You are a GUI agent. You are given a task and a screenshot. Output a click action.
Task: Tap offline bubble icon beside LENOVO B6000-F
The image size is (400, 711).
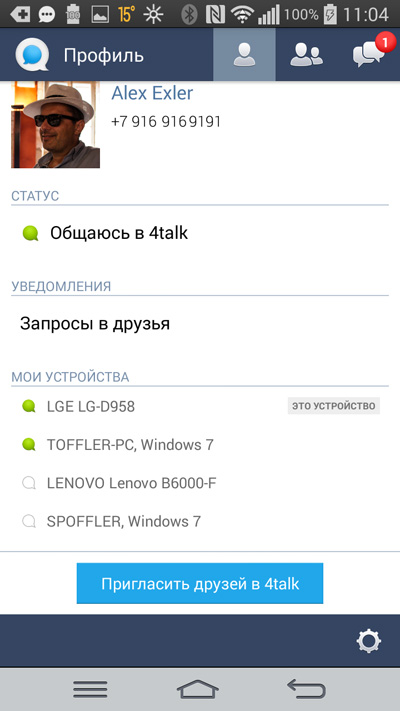[x=29, y=483]
